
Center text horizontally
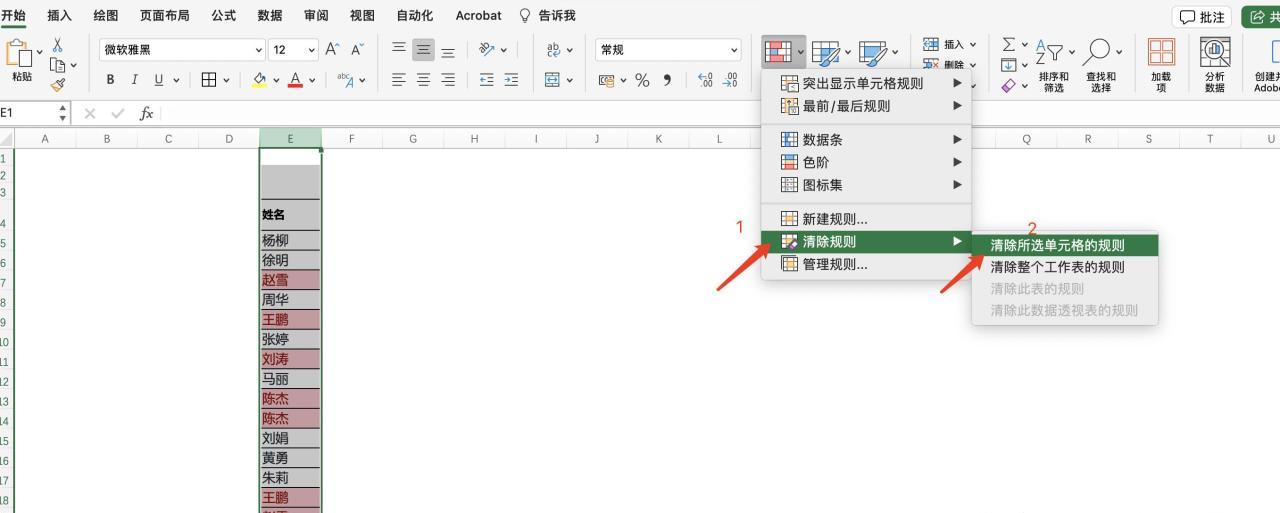(x=424, y=80)
